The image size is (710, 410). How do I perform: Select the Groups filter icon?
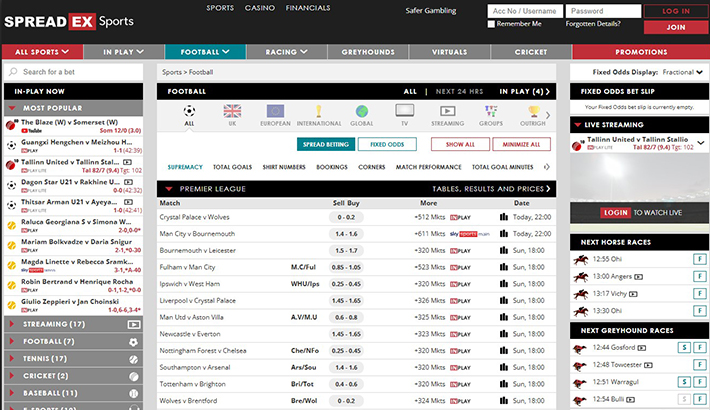(x=491, y=111)
